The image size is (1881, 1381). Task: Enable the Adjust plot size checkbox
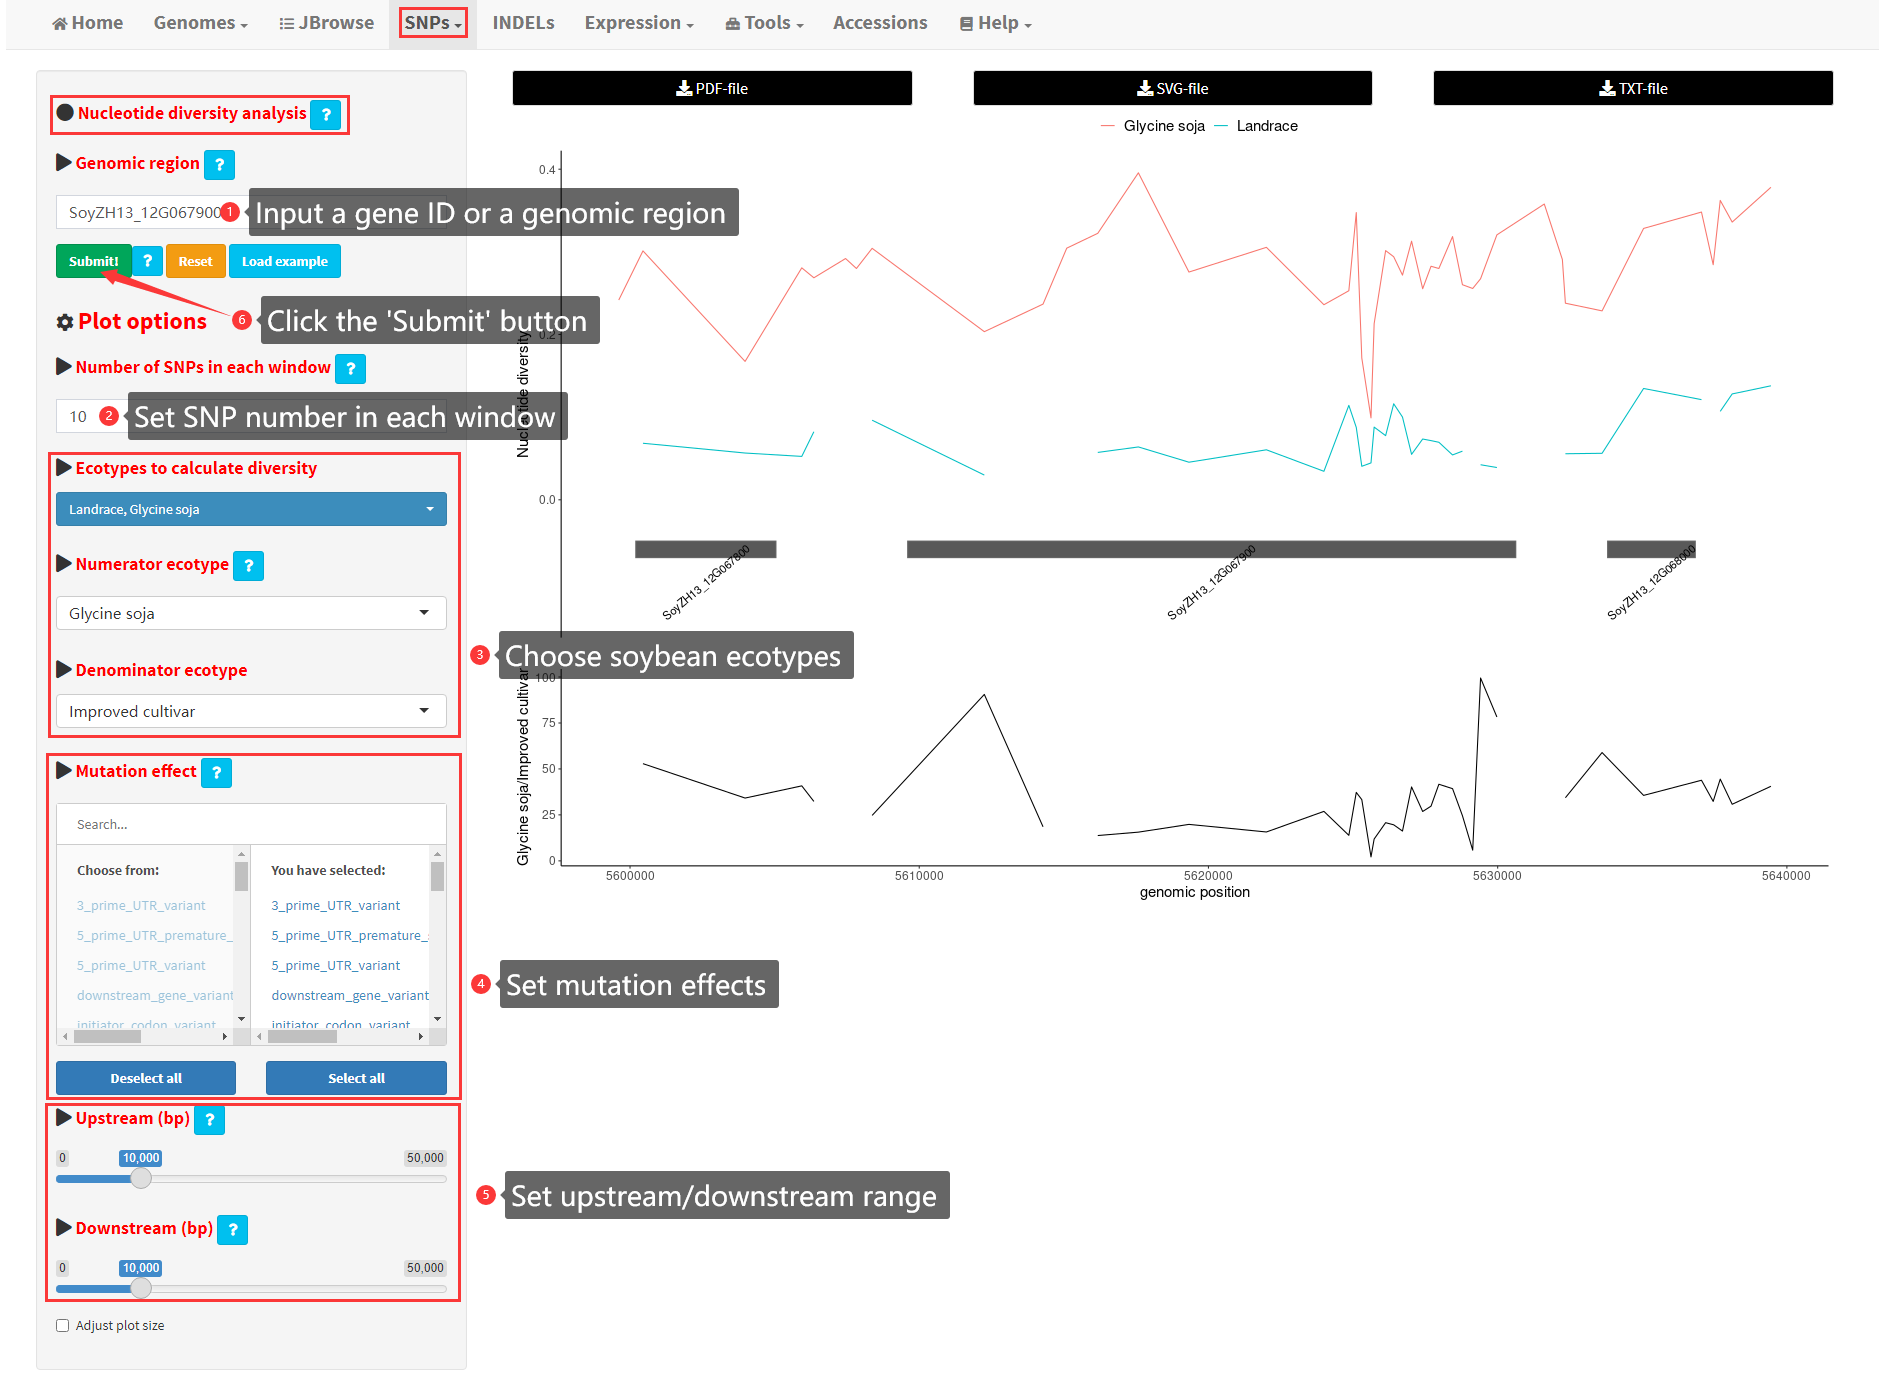pyautogui.click(x=63, y=1325)
